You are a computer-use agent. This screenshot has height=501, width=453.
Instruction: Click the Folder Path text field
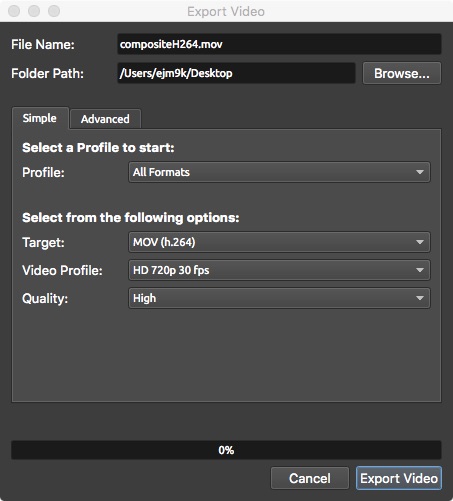coord(236,73)
